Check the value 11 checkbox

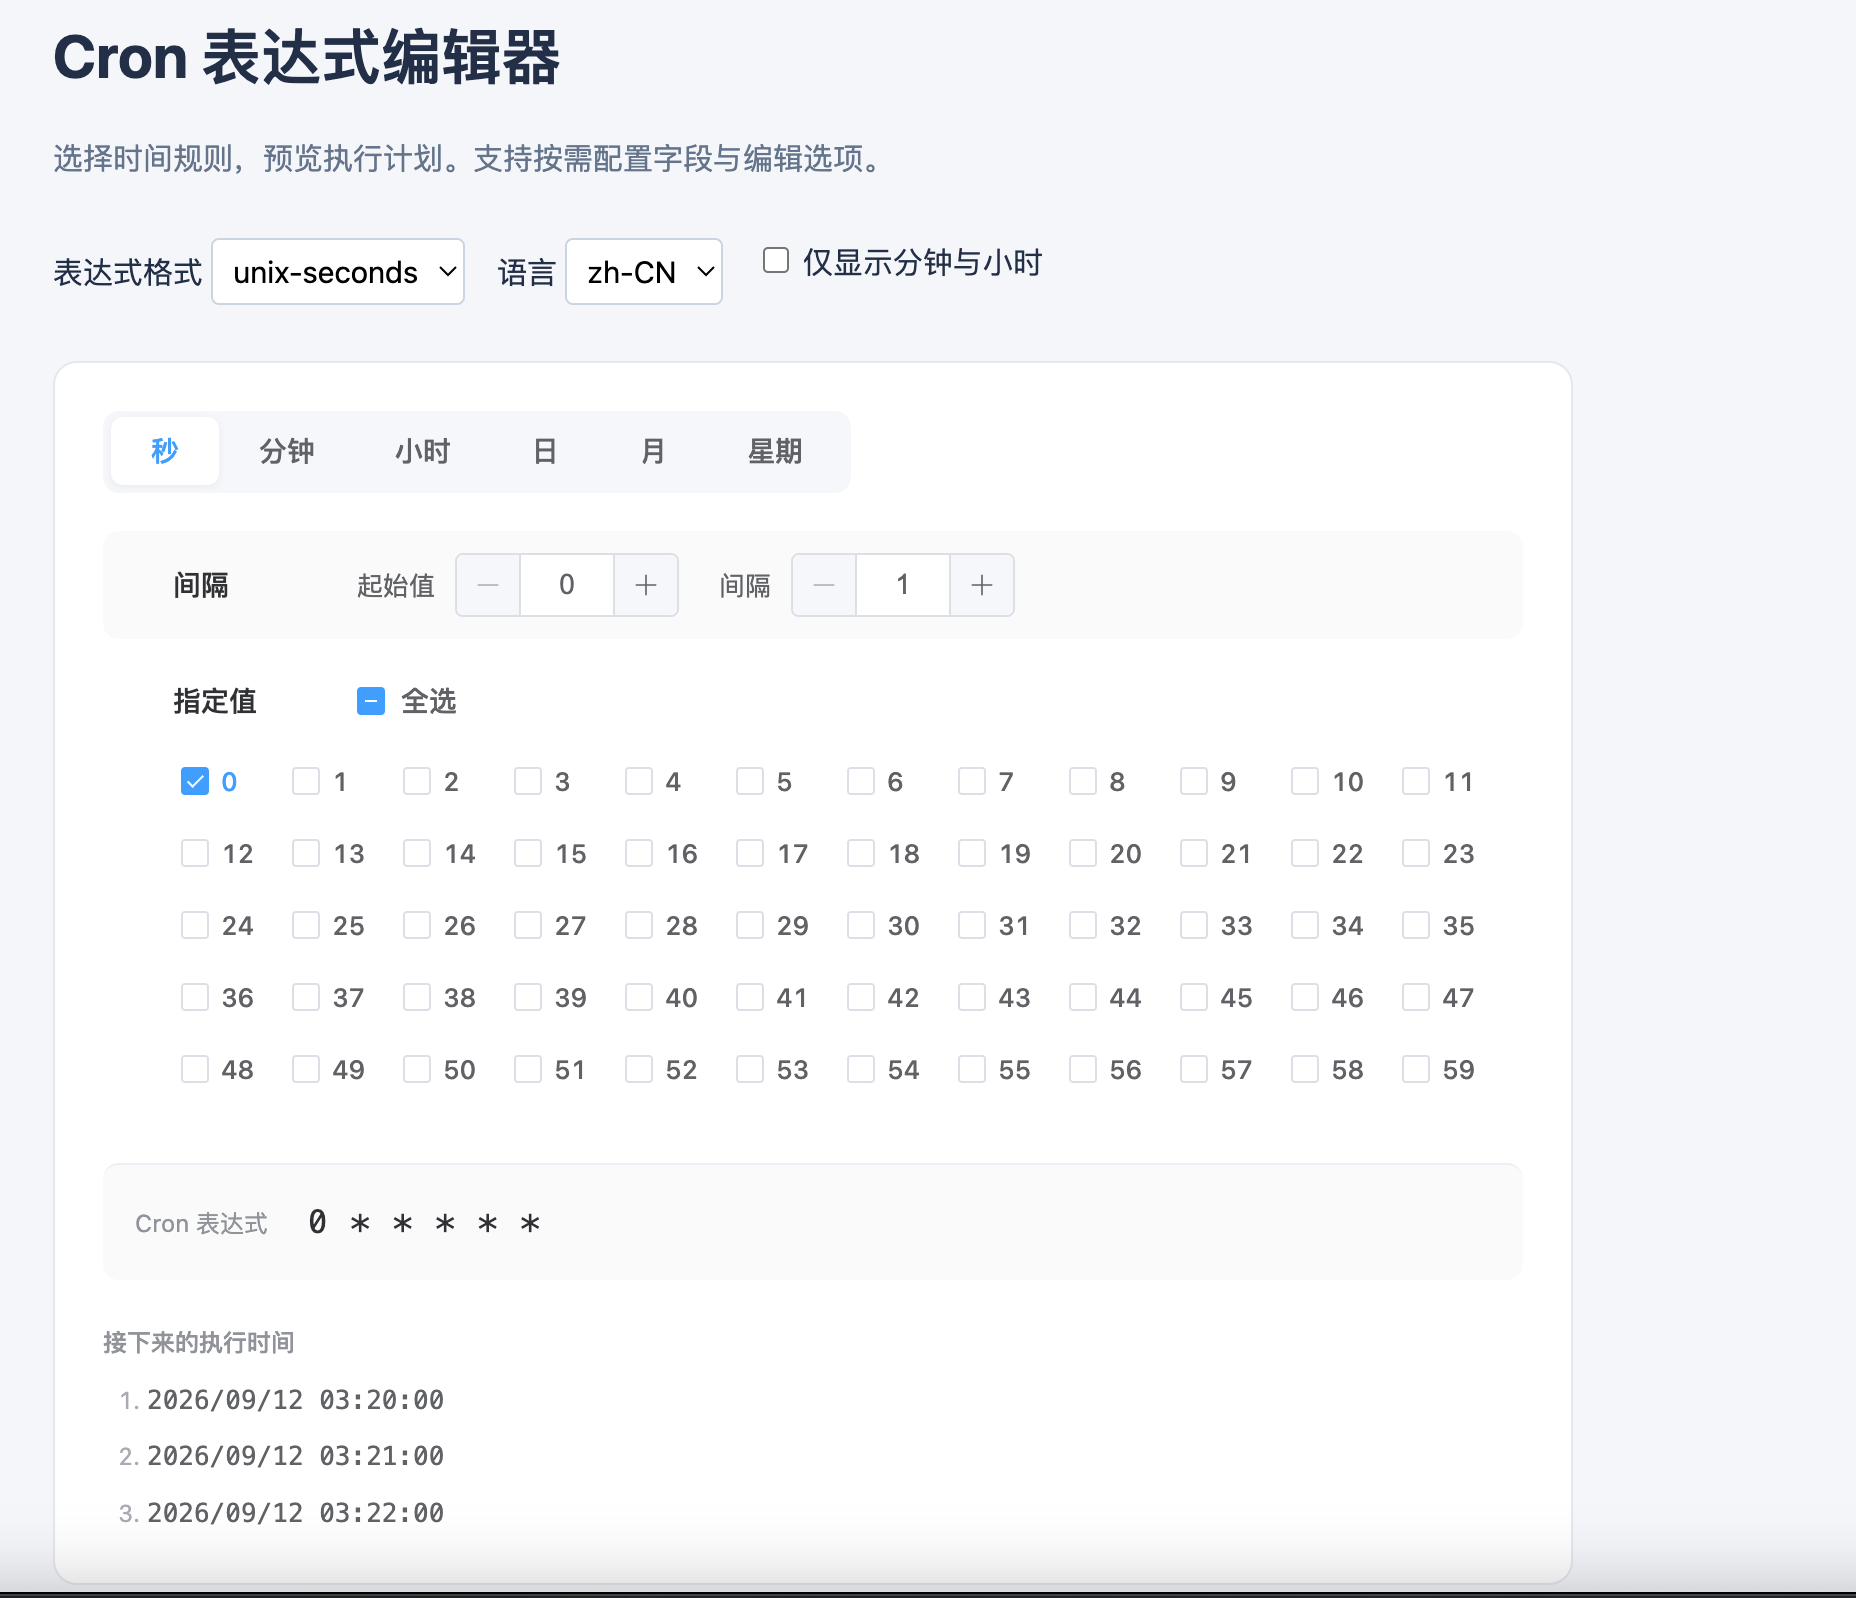(x=1416, y=781)
